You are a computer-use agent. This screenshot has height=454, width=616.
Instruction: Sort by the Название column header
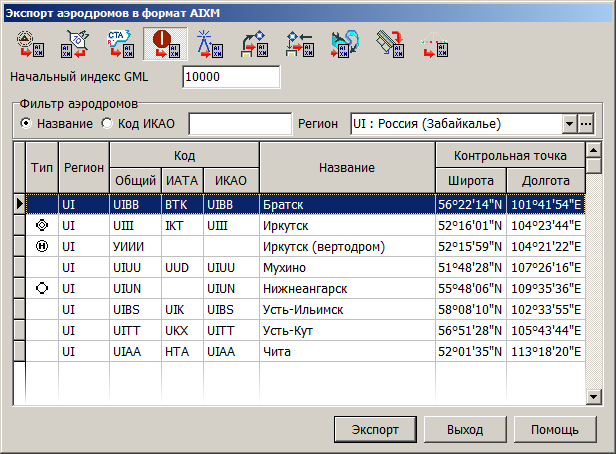tap(347, 167)
